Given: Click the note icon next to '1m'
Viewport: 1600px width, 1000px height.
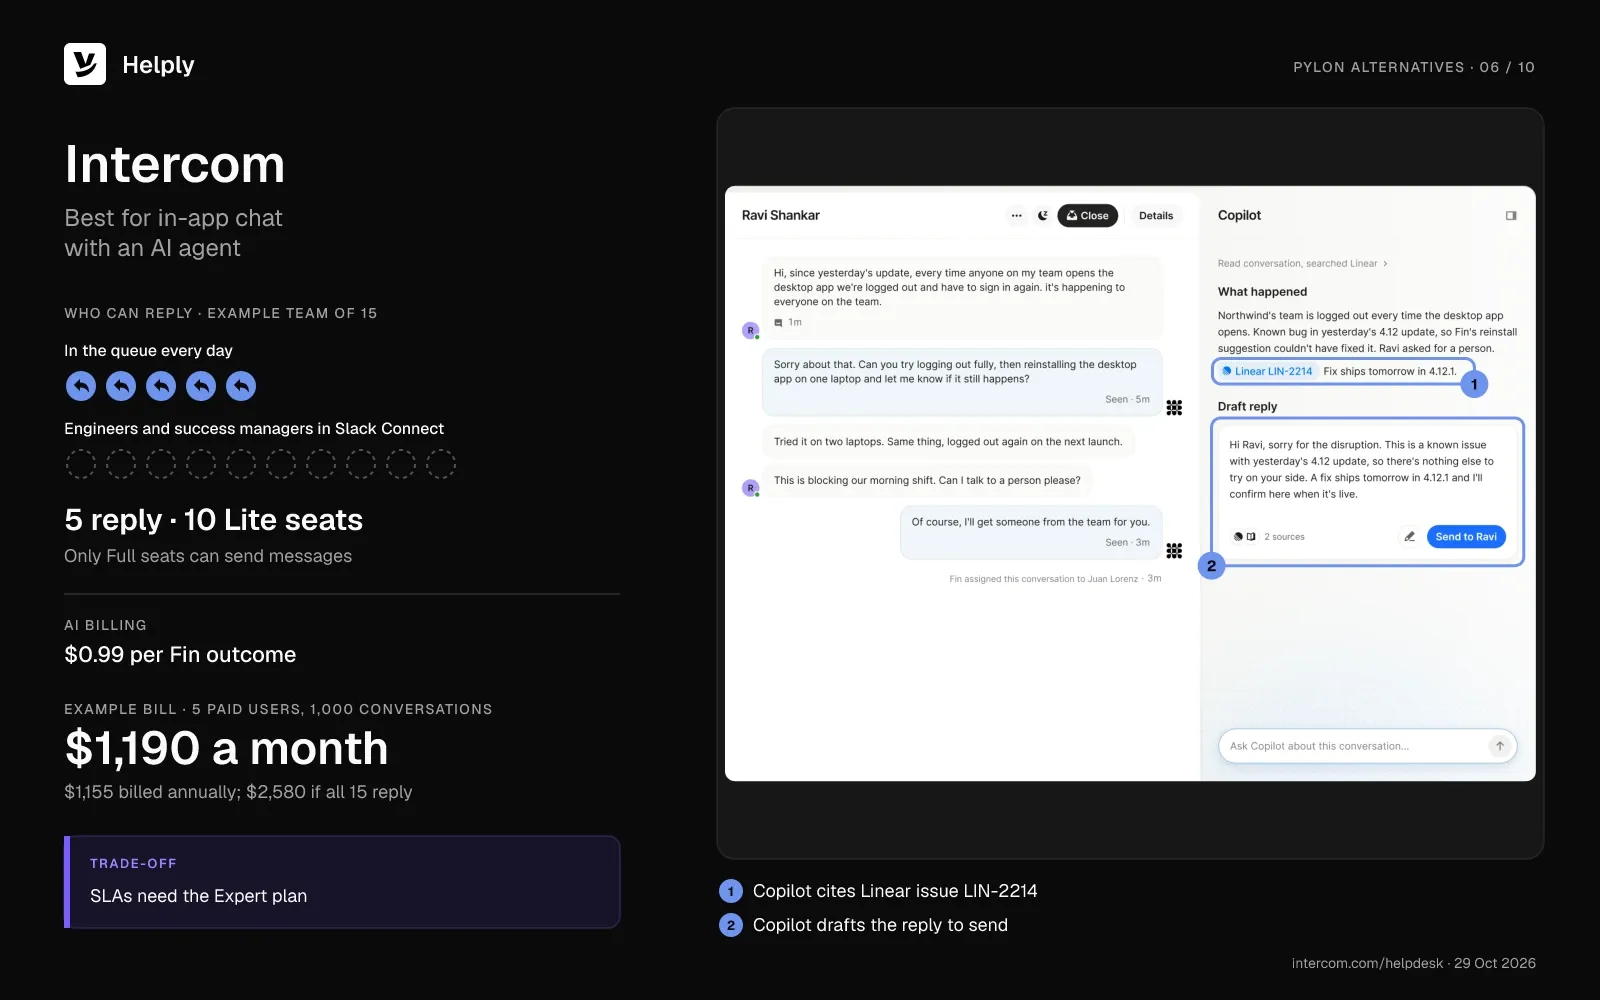Looking at the screenshot, I should tap(778, 323).
